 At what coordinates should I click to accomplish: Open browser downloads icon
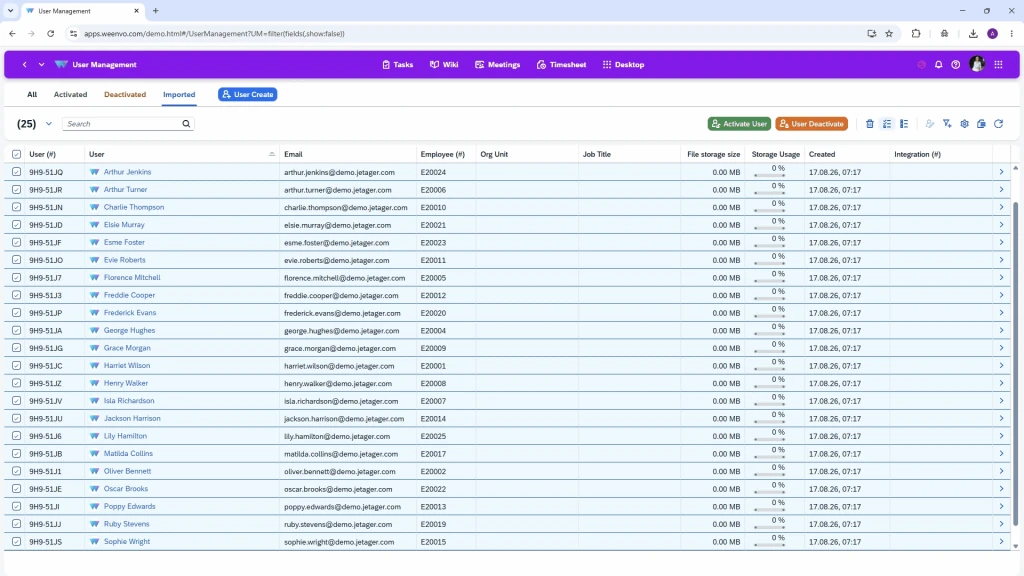pos(973,33)
